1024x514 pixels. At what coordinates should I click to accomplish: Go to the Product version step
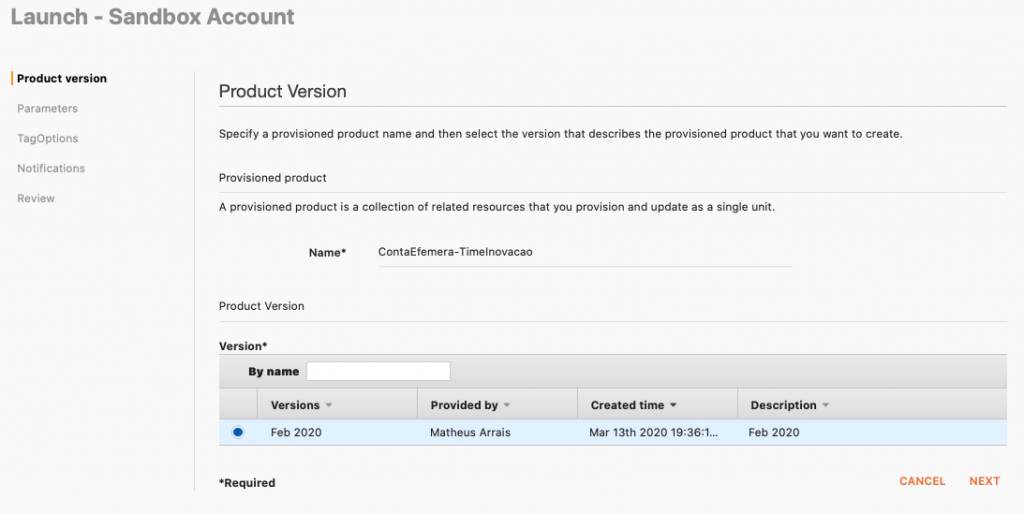[x=62, y=78]
